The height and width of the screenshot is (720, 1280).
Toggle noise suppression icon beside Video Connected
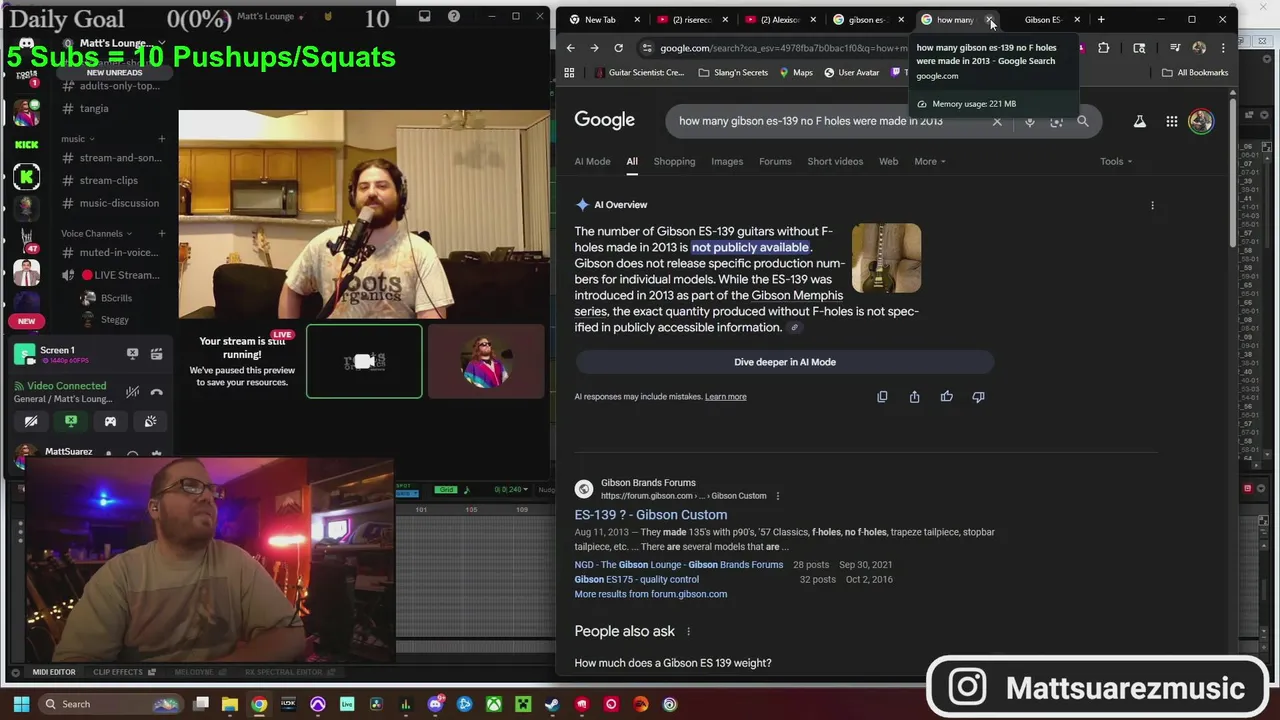tap(132, 392)
